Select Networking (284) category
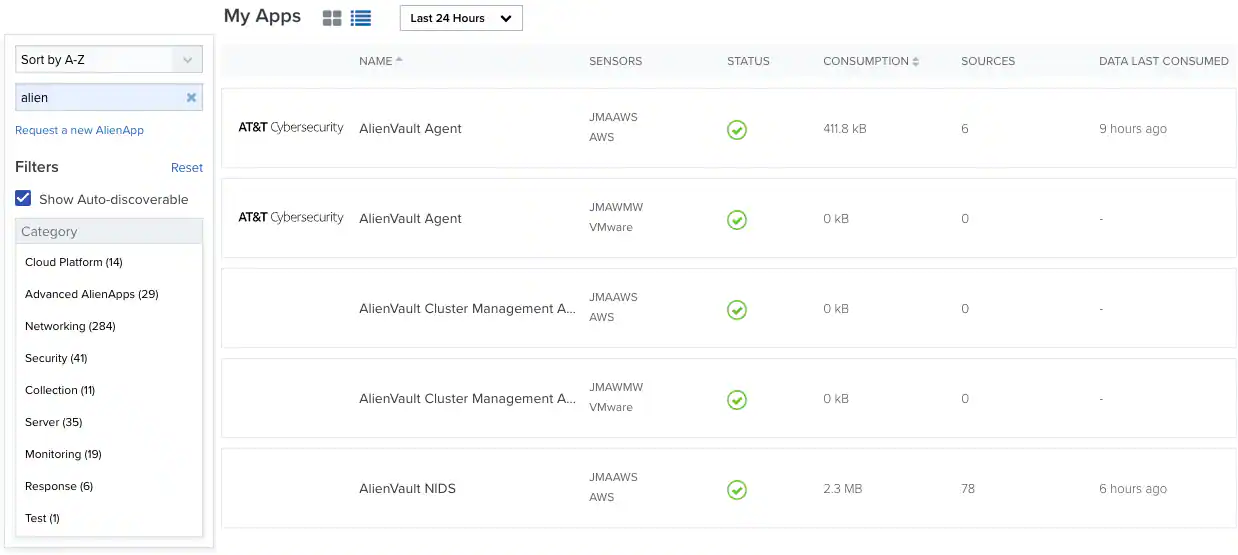The image size is (1238, 555). click(x=70, y=326)
